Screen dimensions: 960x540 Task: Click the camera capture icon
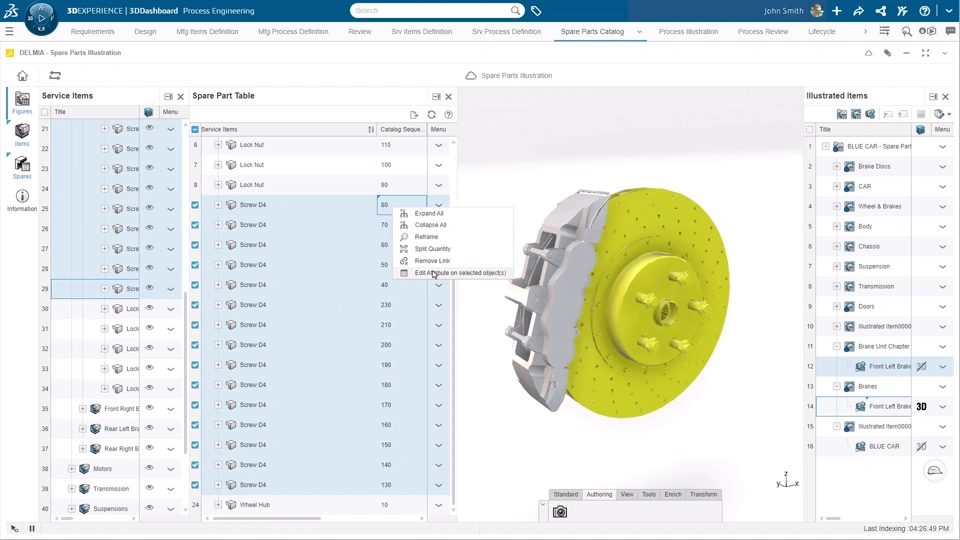[x=560, y=512]
